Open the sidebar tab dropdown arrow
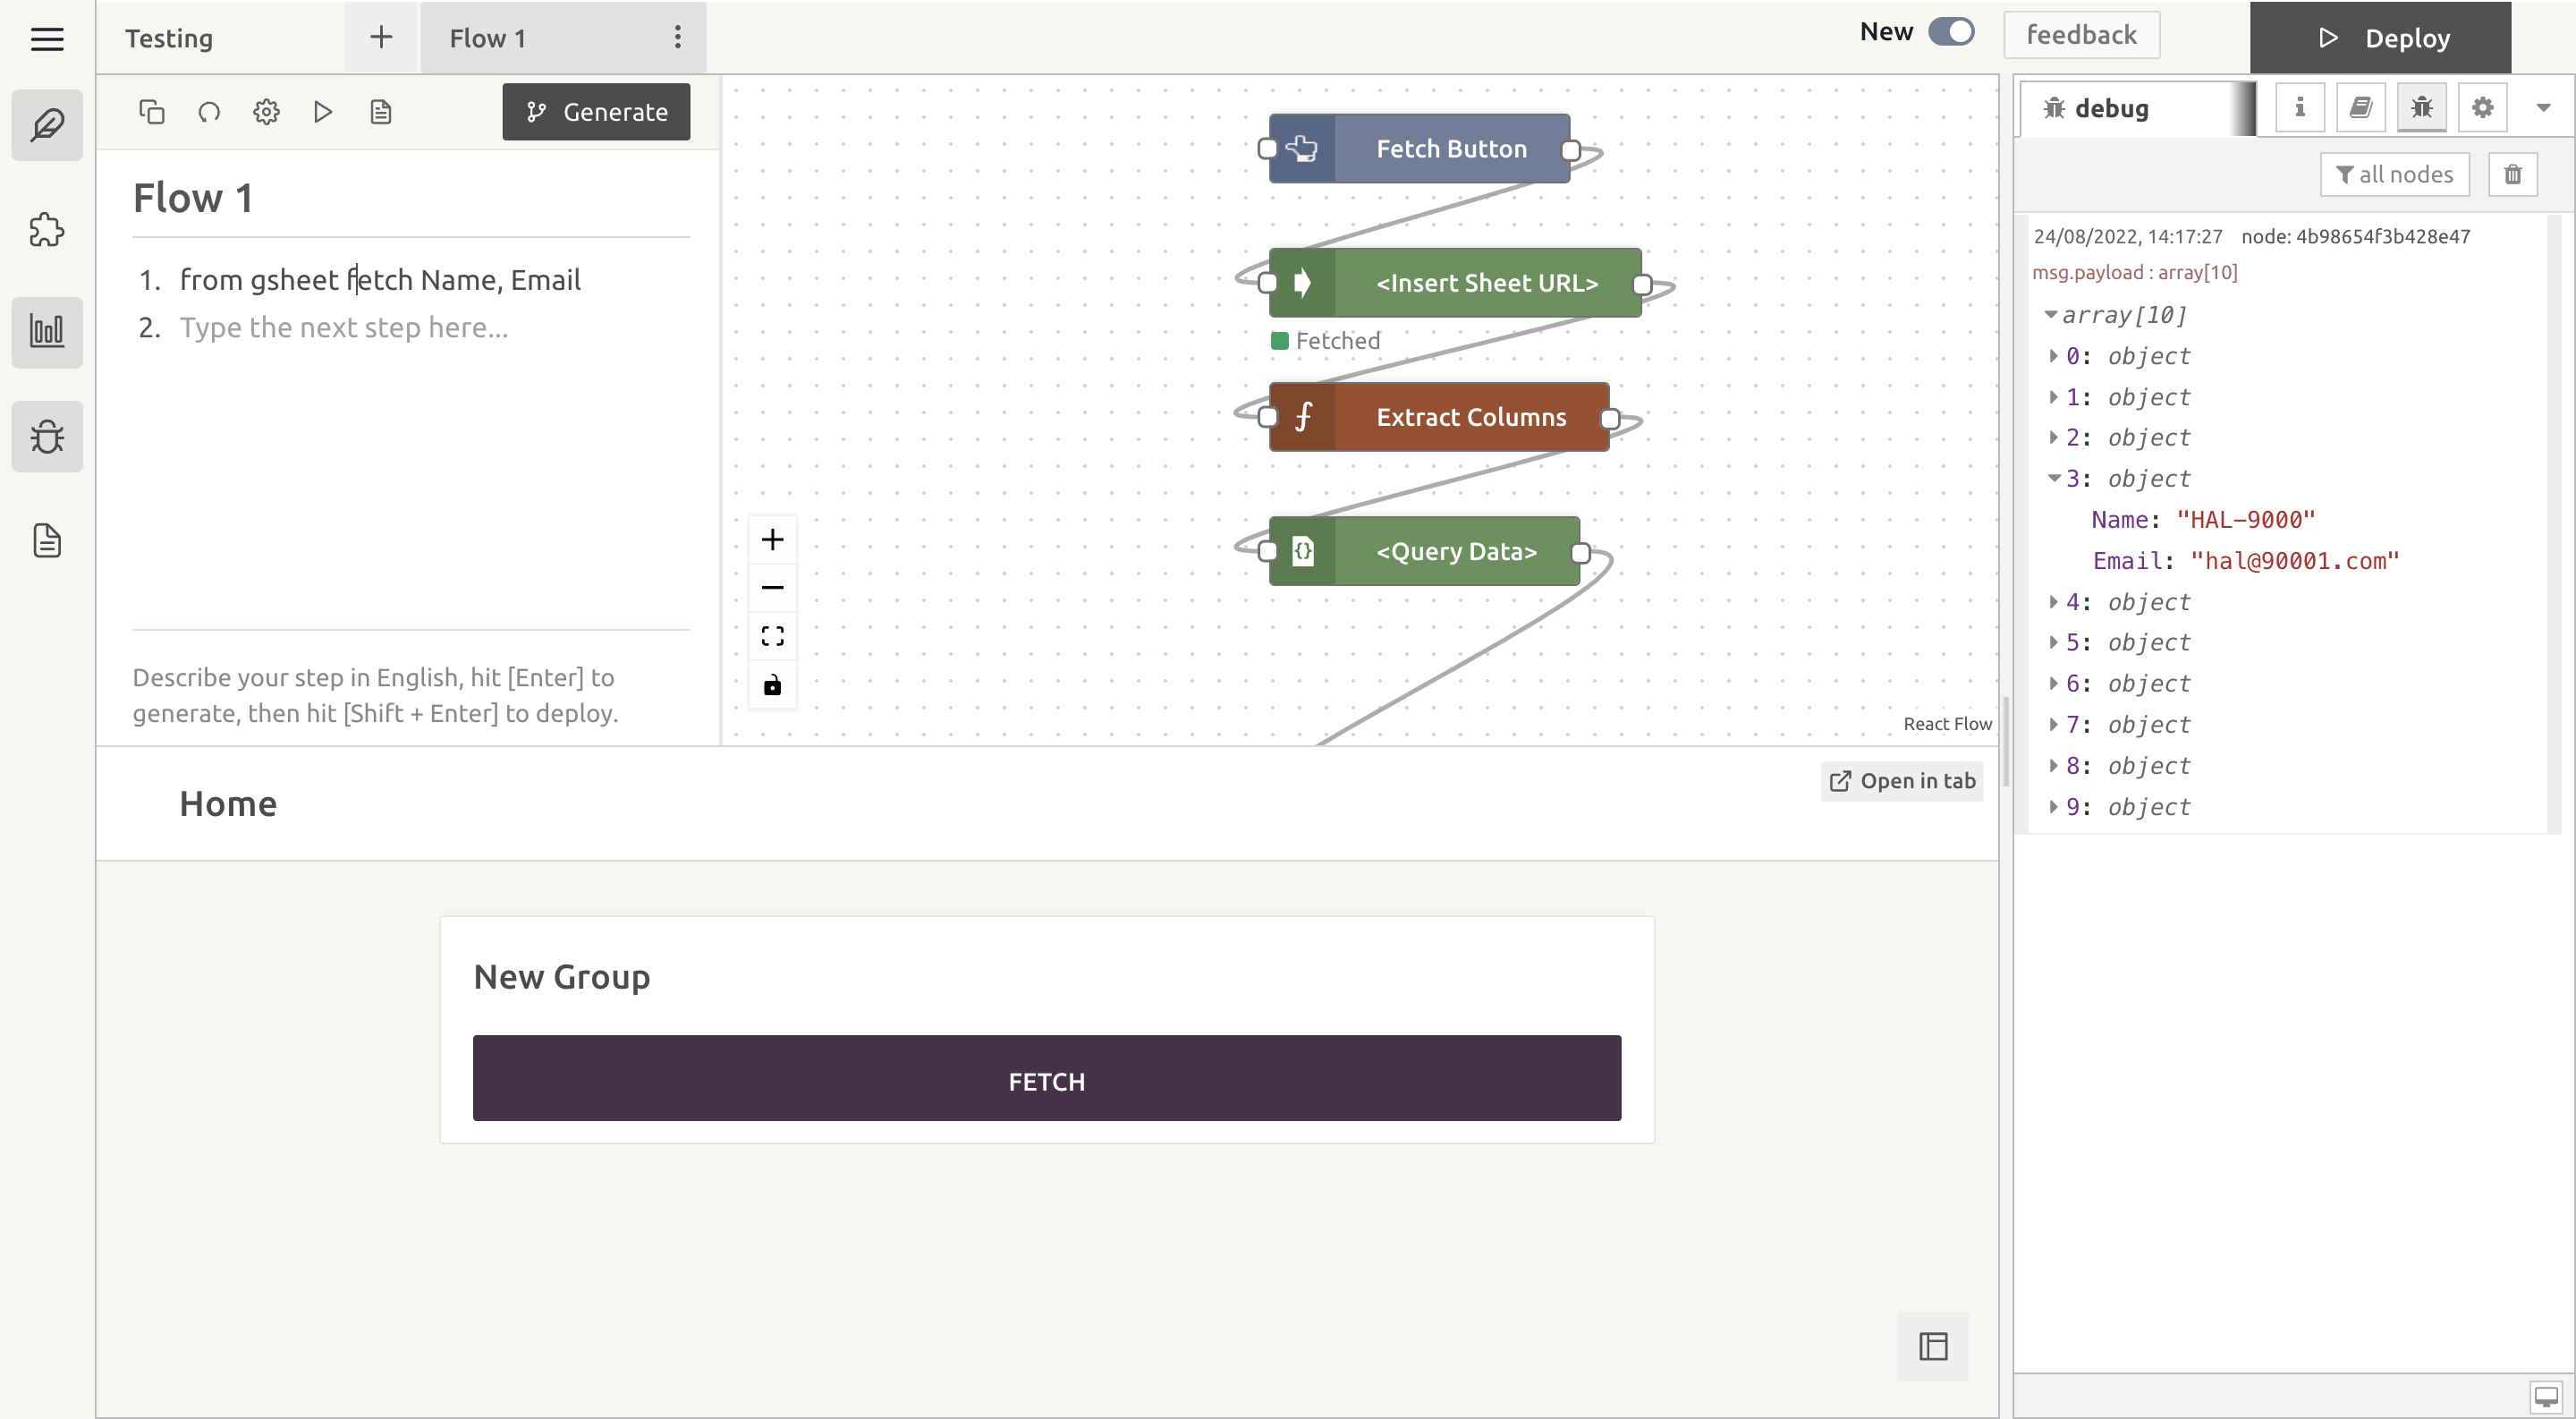 [2543, 108]
